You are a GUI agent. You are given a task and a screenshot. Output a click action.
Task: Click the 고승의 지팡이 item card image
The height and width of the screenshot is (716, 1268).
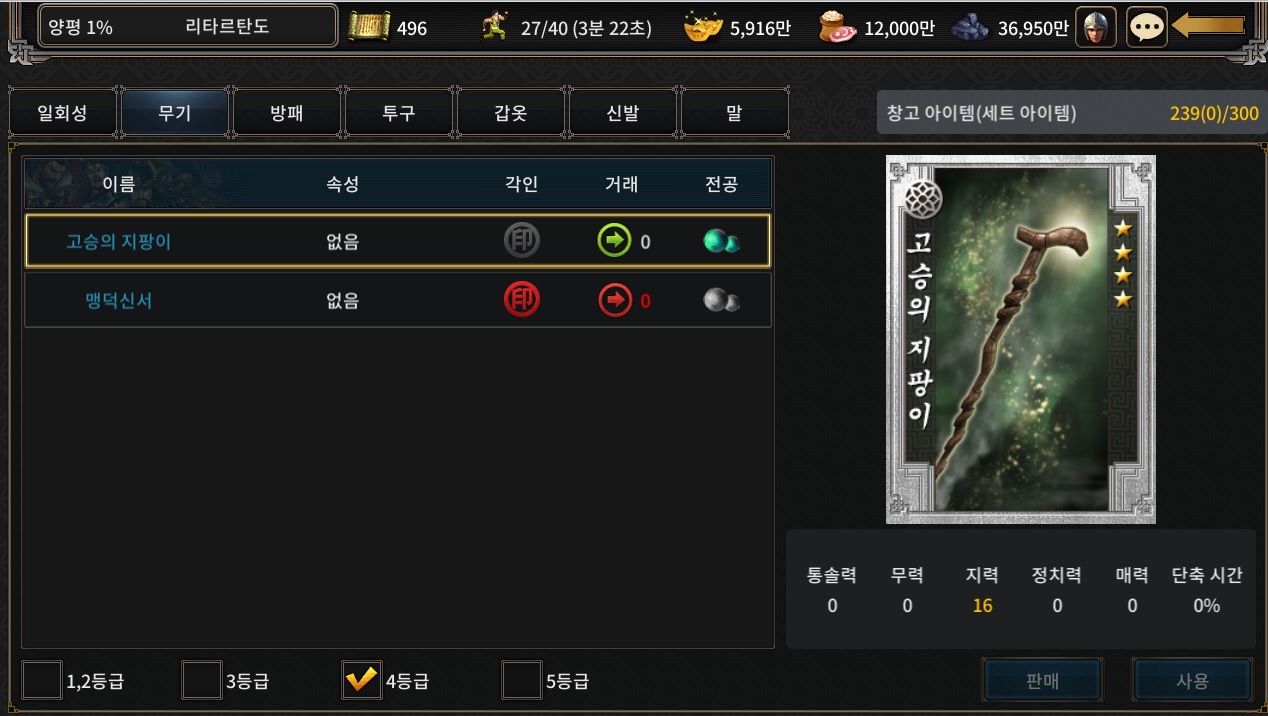[1021, 339]
